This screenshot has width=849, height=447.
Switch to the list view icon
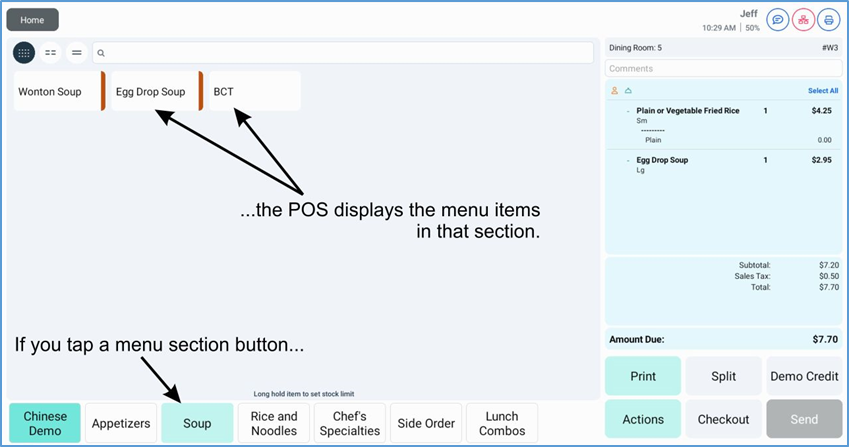point(77,53)
